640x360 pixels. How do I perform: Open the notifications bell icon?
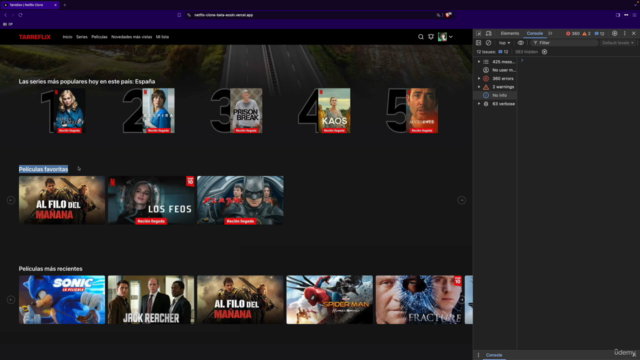(431, 37)
